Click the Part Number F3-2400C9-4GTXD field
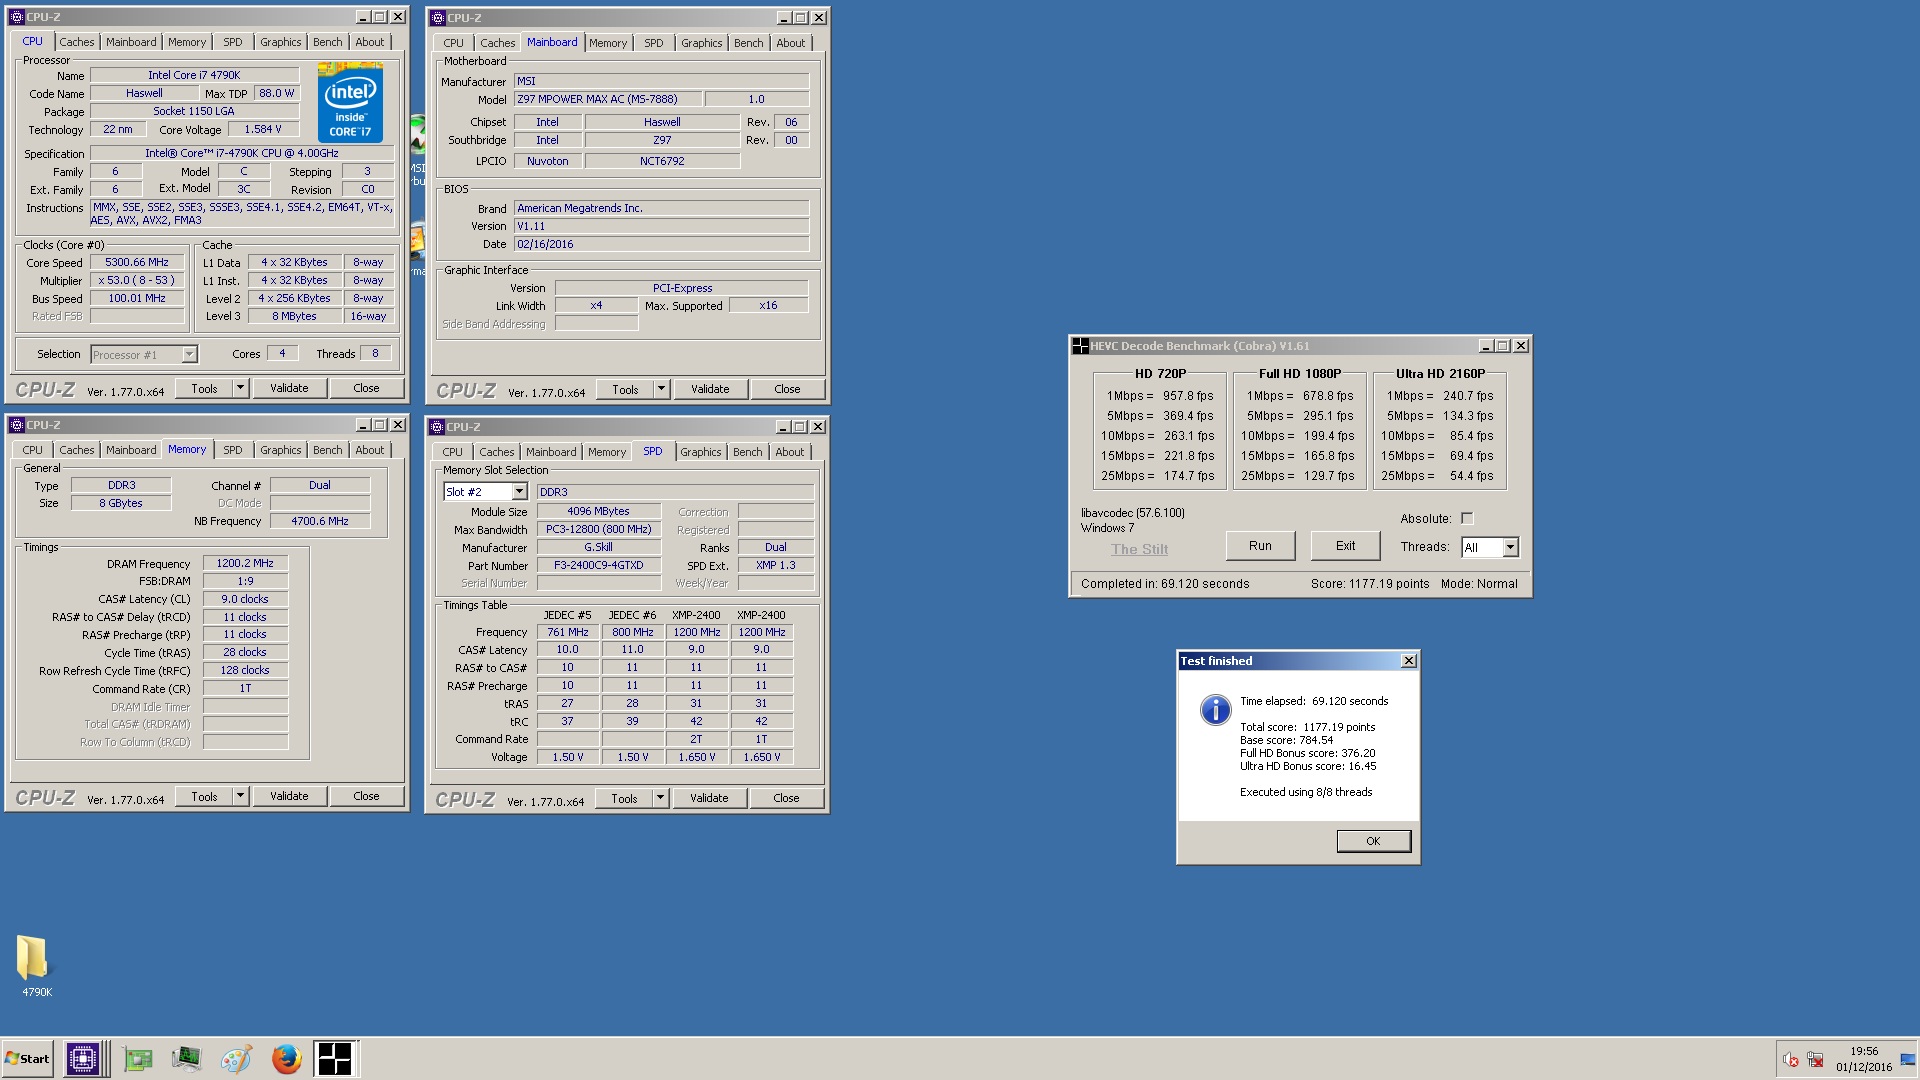1920x1080 pixels. [x=599, y=565]
